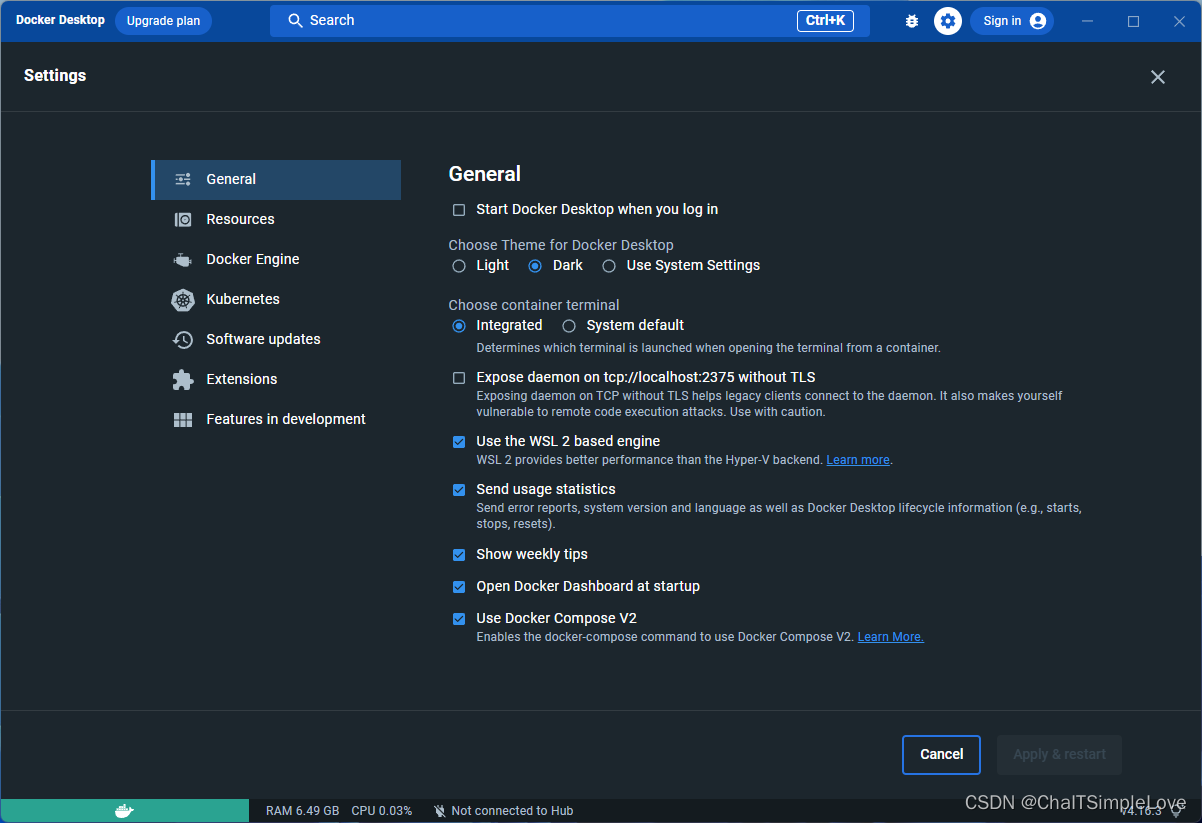Image resolution: width=1202 pixels, height=823 pixels.
Task: Click the Features in development grid icon
Action: coord(183,420)
